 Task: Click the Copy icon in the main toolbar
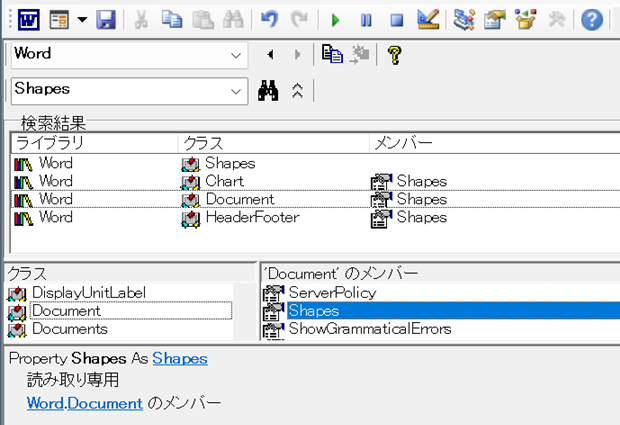tap(172, 19)
